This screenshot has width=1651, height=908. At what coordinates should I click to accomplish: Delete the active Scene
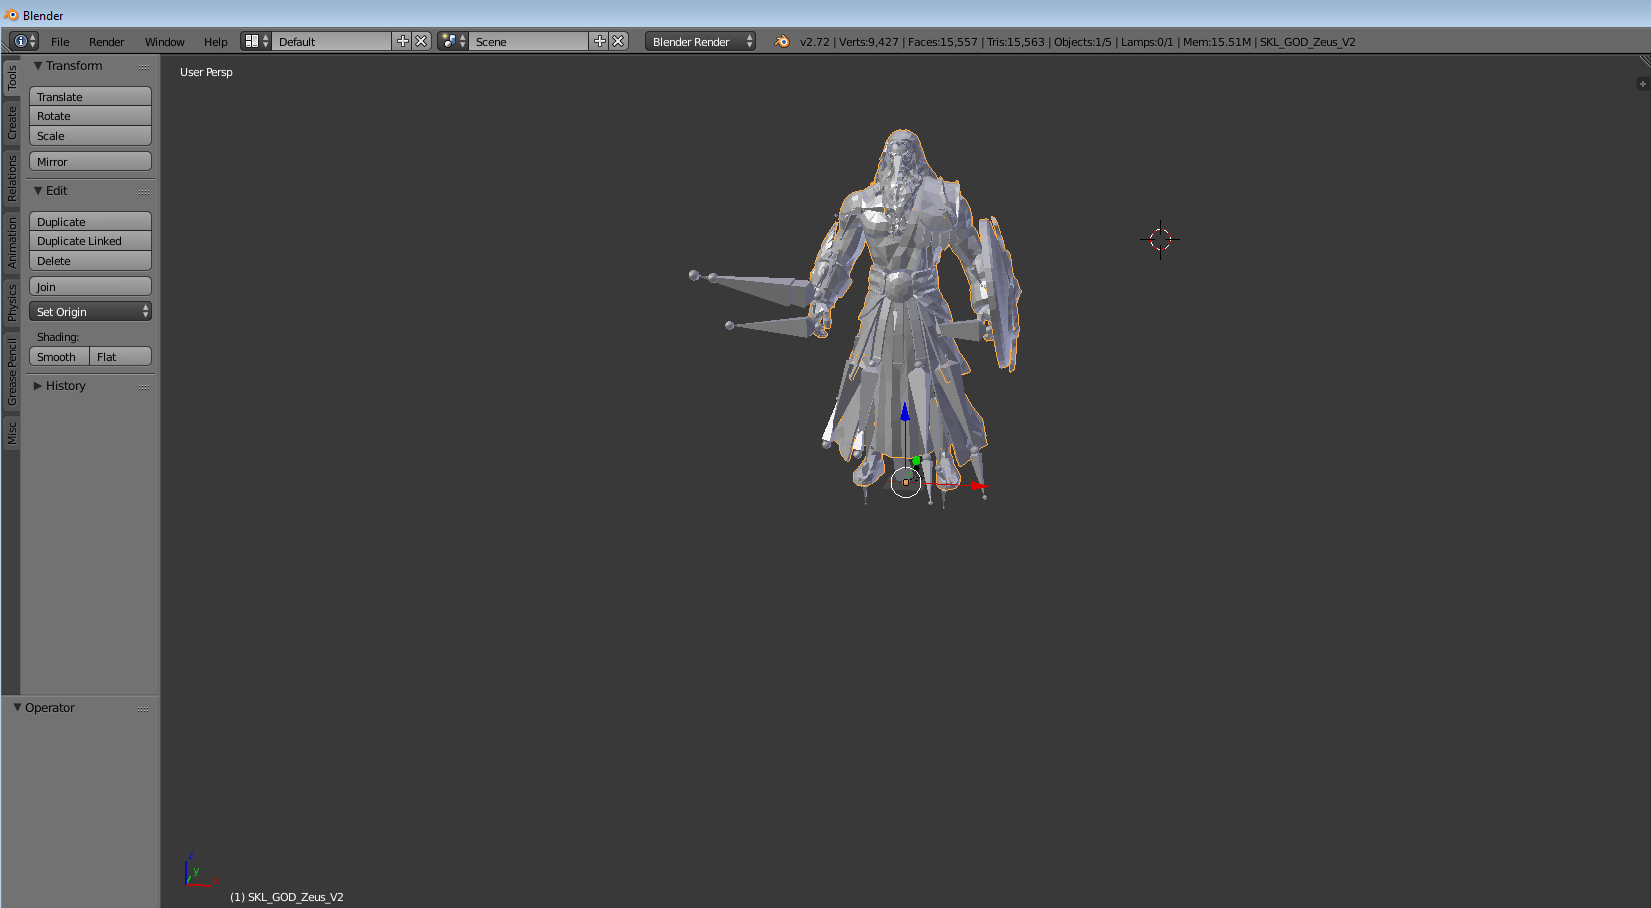coord(618,41)
